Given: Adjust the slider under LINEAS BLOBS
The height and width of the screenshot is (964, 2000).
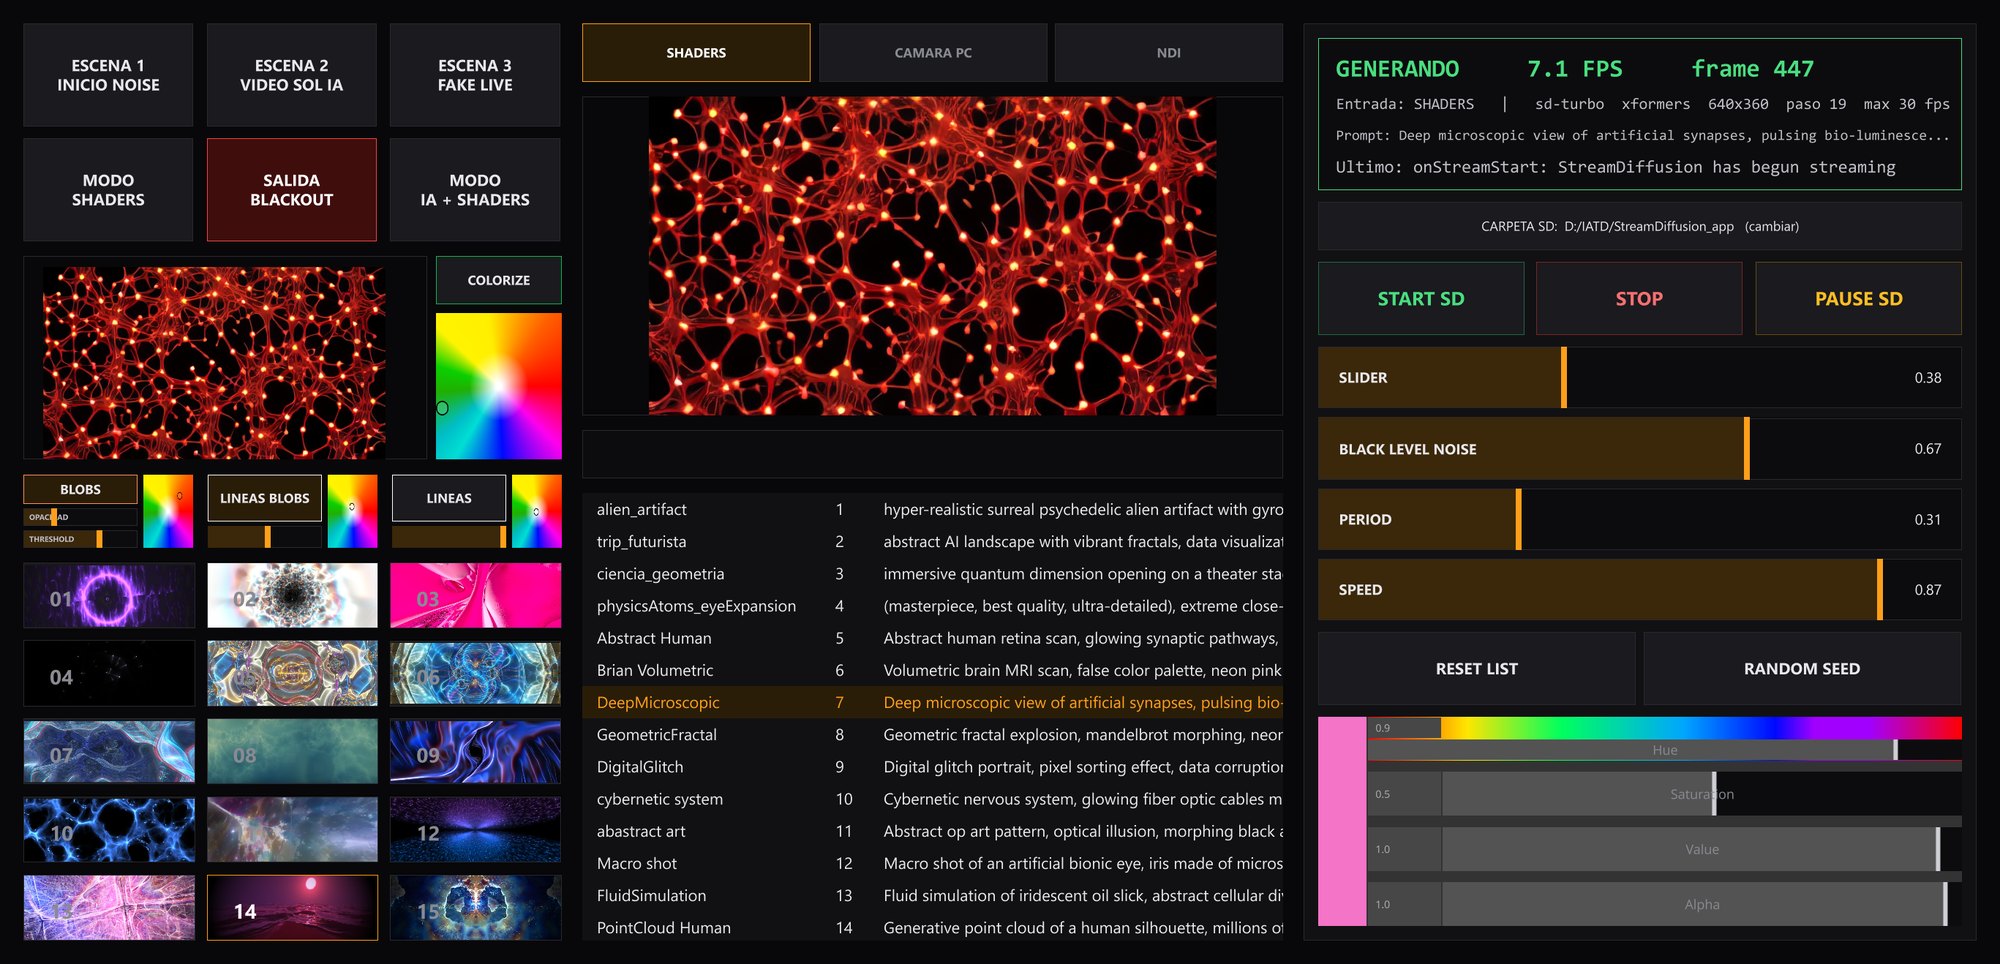Looking at the screenshot, I should point(264,537).
